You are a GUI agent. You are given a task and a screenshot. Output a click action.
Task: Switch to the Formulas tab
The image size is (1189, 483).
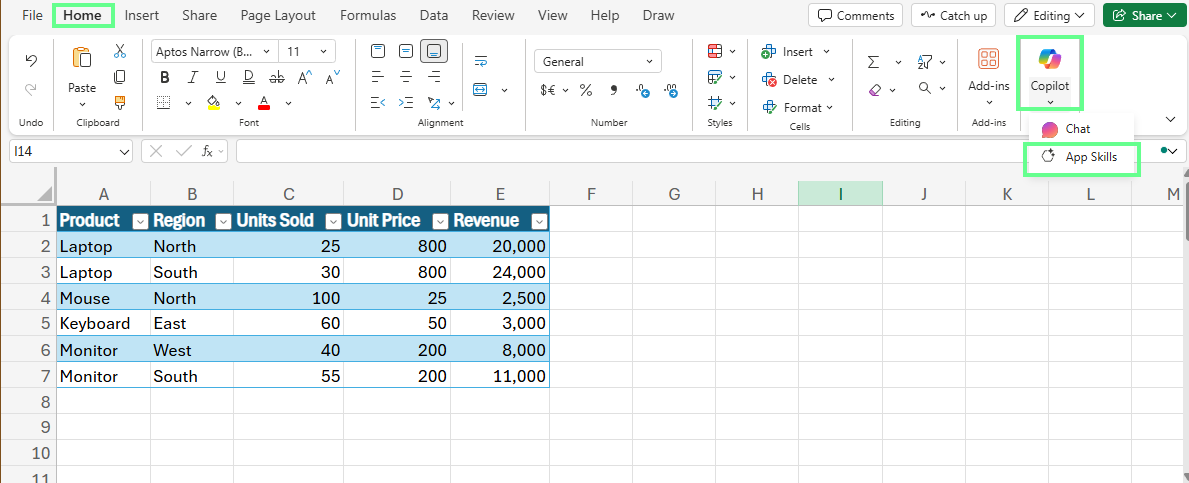pyautogui.click(x=367, y=15)
